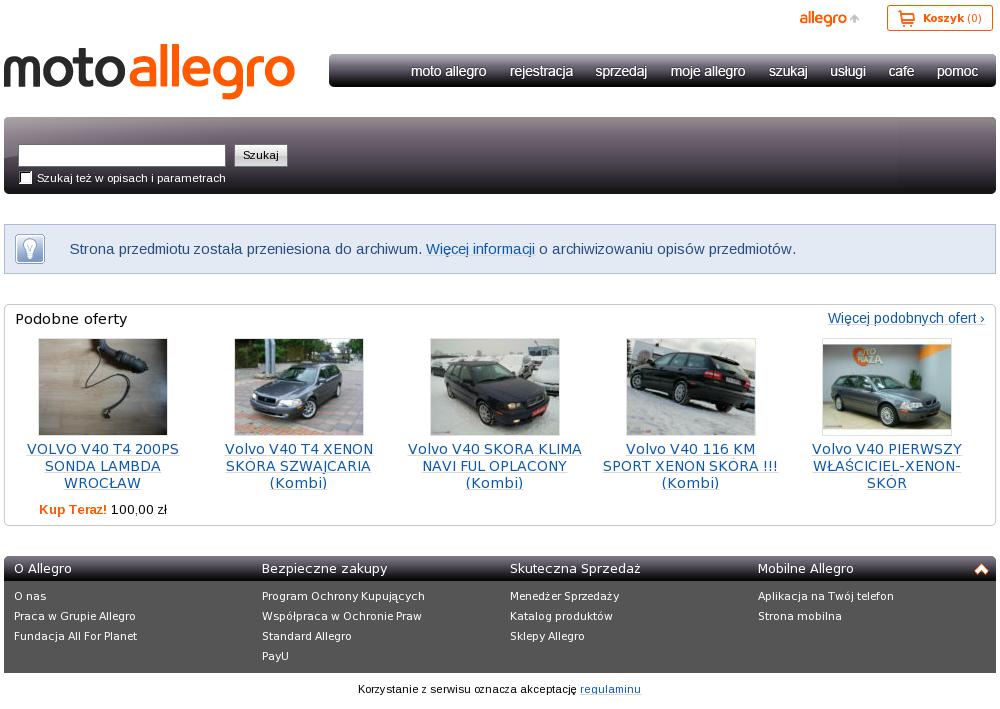
Task: Open Sklepy Allegro footer link
Action: click(547, 636)
